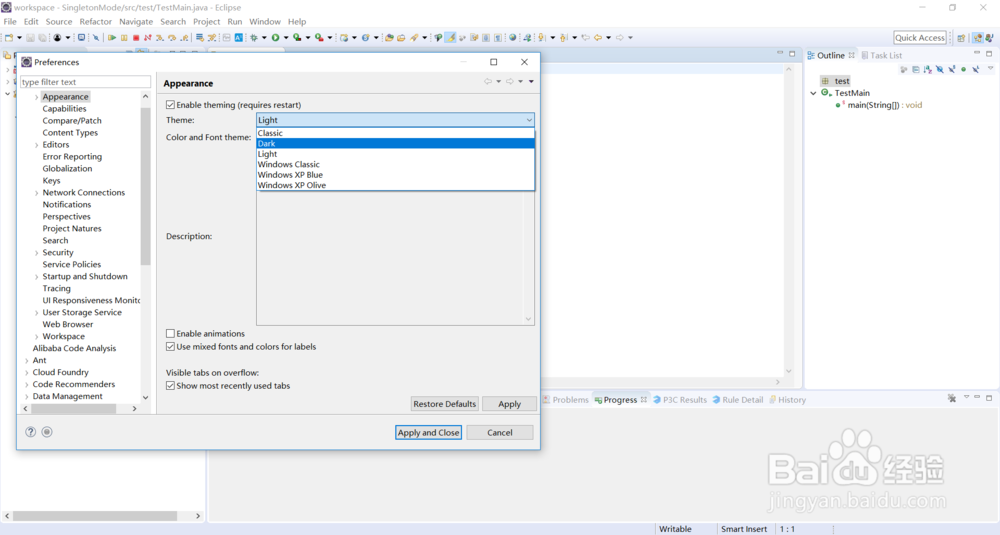The width and height of the screenshot is (1000, 535).
Task: Click the Save All toolbar icon
Action: [43, 38]
